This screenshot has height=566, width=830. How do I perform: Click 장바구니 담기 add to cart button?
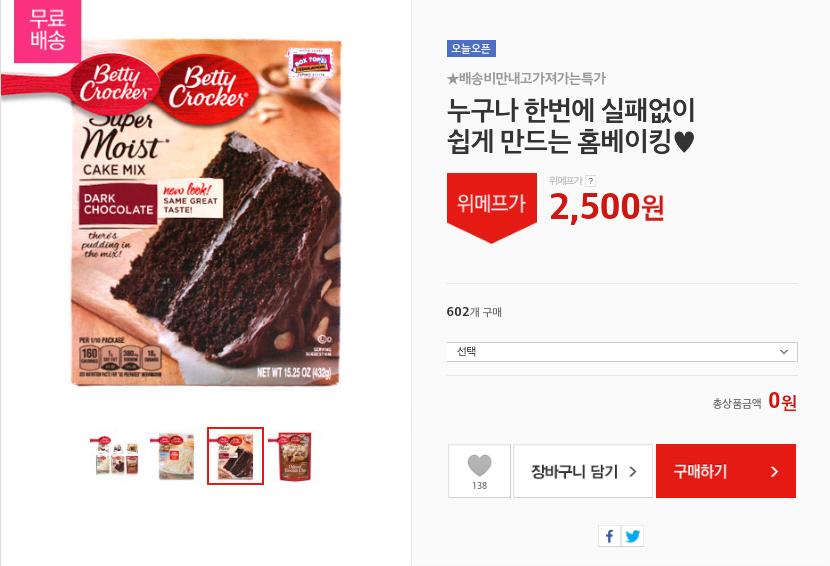tap(583, 471)
